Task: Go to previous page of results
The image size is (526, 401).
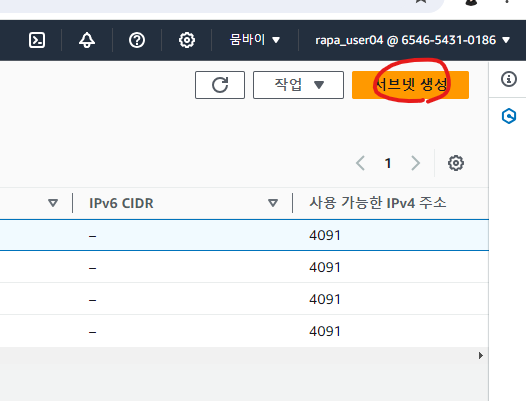Action: (x=361, y=163)
